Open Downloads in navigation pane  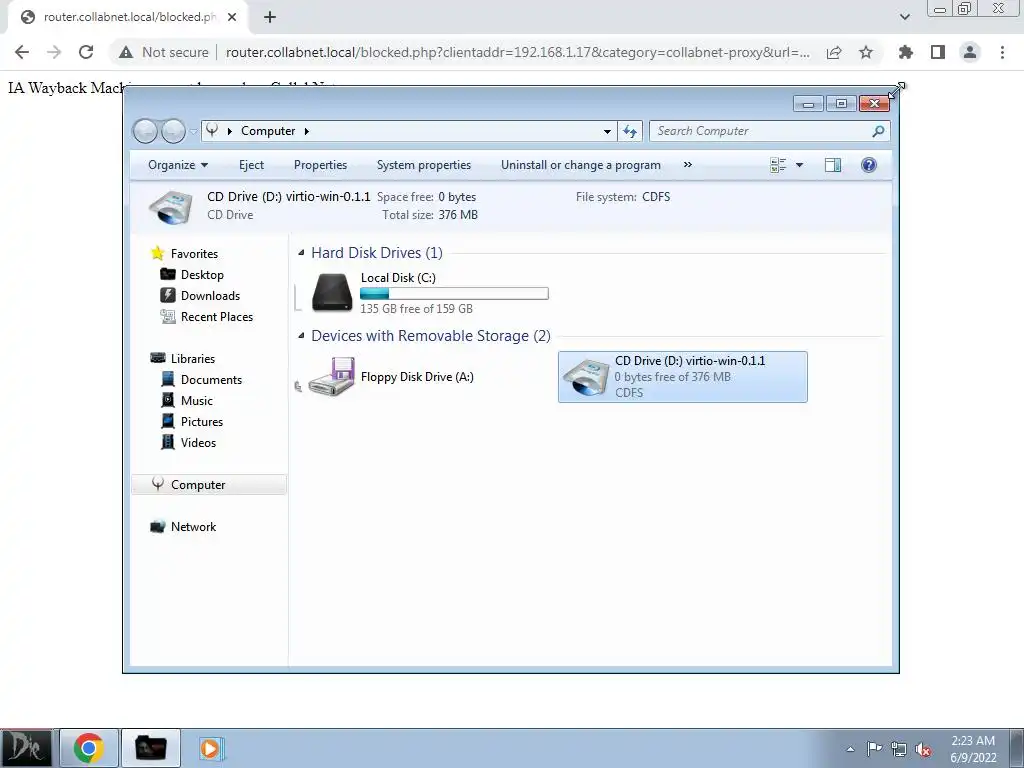click(210, 296)
